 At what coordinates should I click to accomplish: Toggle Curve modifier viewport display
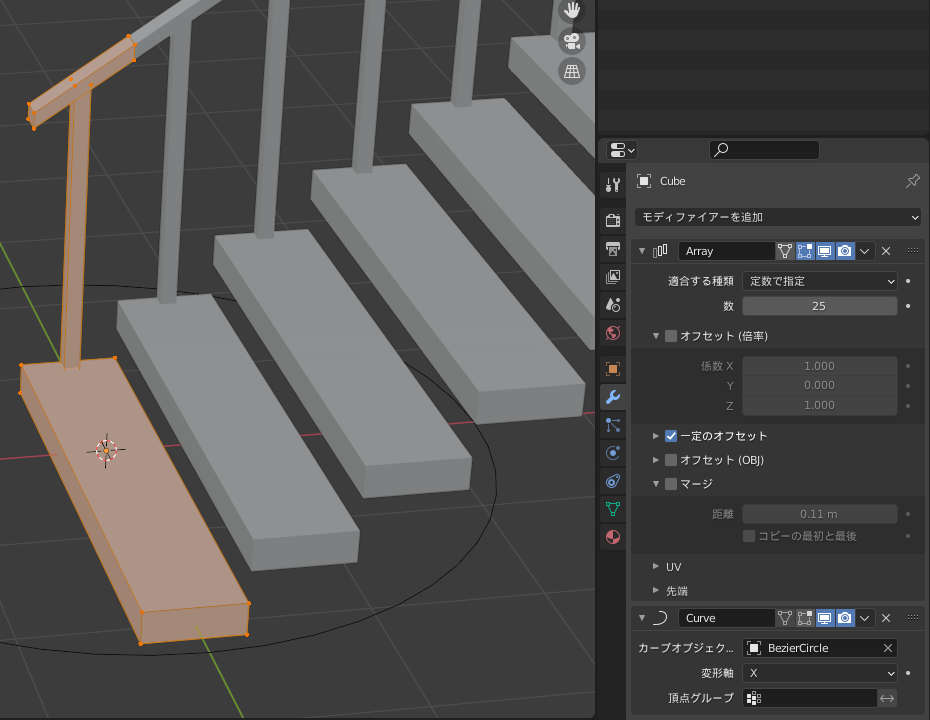[x=824, y=618]
